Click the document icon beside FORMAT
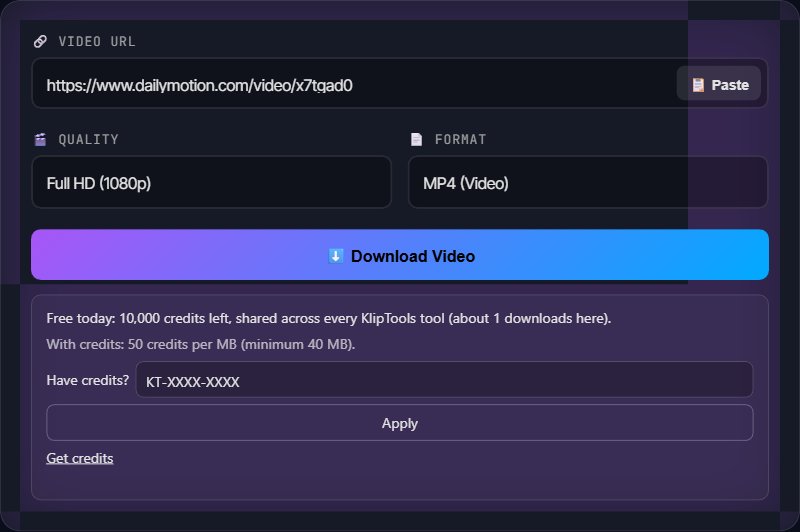The height and width of the screenshot is (532, 800). (416, 139)
